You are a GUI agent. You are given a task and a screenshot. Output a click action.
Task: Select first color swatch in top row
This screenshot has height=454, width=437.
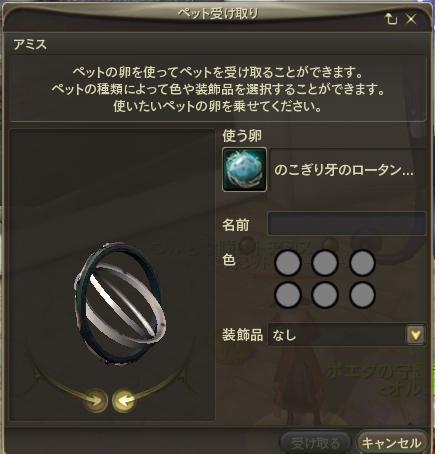tap(288, 263)
